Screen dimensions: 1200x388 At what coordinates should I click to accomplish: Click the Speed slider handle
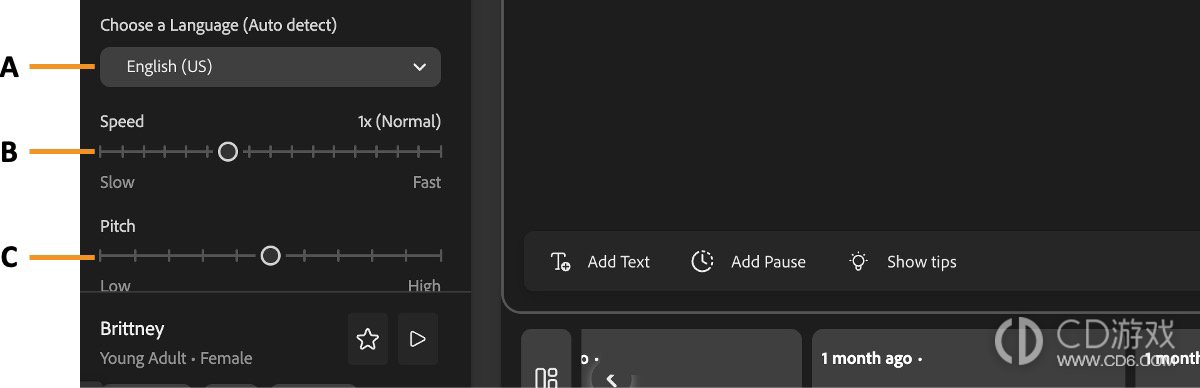pos(228,152)
